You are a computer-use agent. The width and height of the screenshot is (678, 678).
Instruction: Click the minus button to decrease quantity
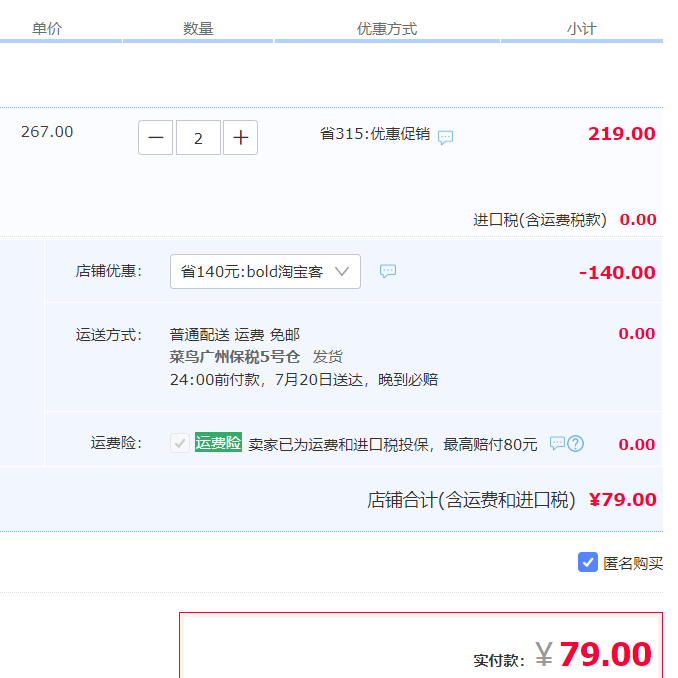155,138
